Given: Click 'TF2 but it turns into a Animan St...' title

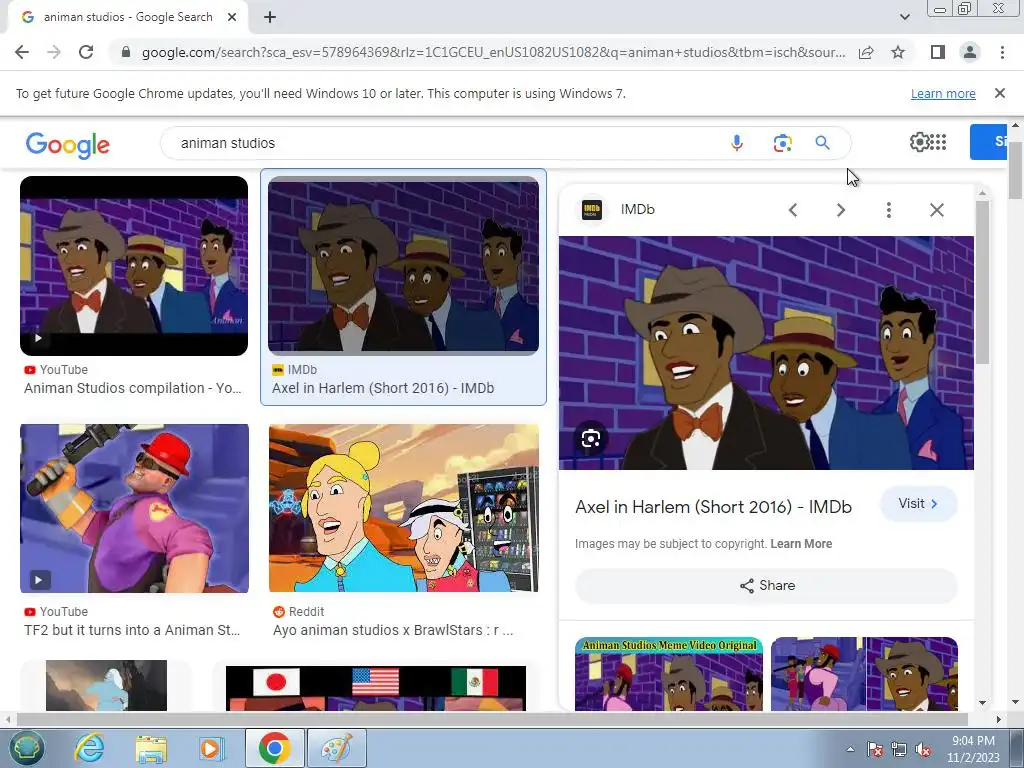Looking at the screenshot, I should coord(132,630).
